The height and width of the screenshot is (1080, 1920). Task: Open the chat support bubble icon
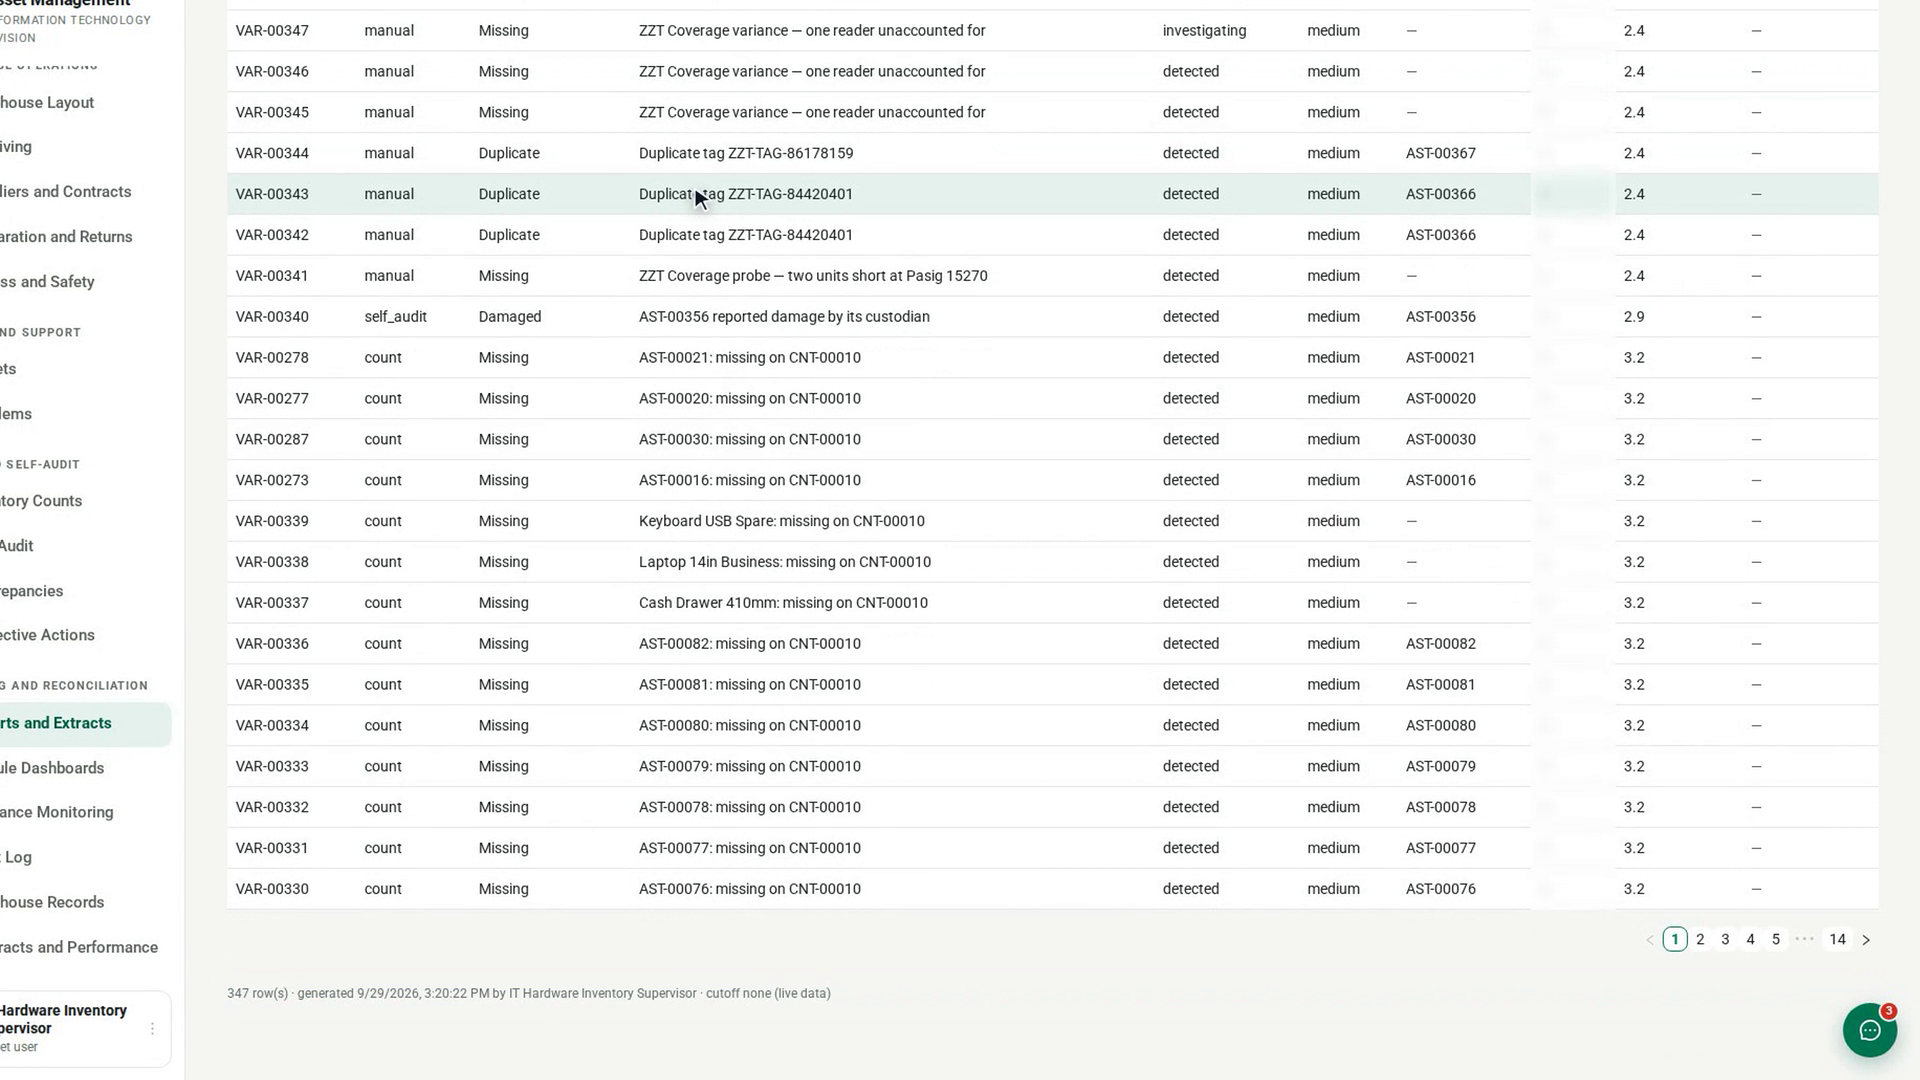1869,1030
